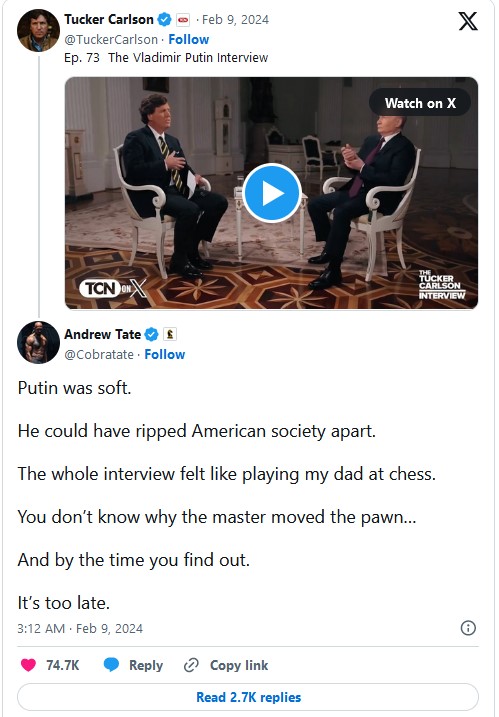Screen dimensions: 499x717
Task: Copy link to the tweet
Action: pyautogui.click(x=226, y=665)
